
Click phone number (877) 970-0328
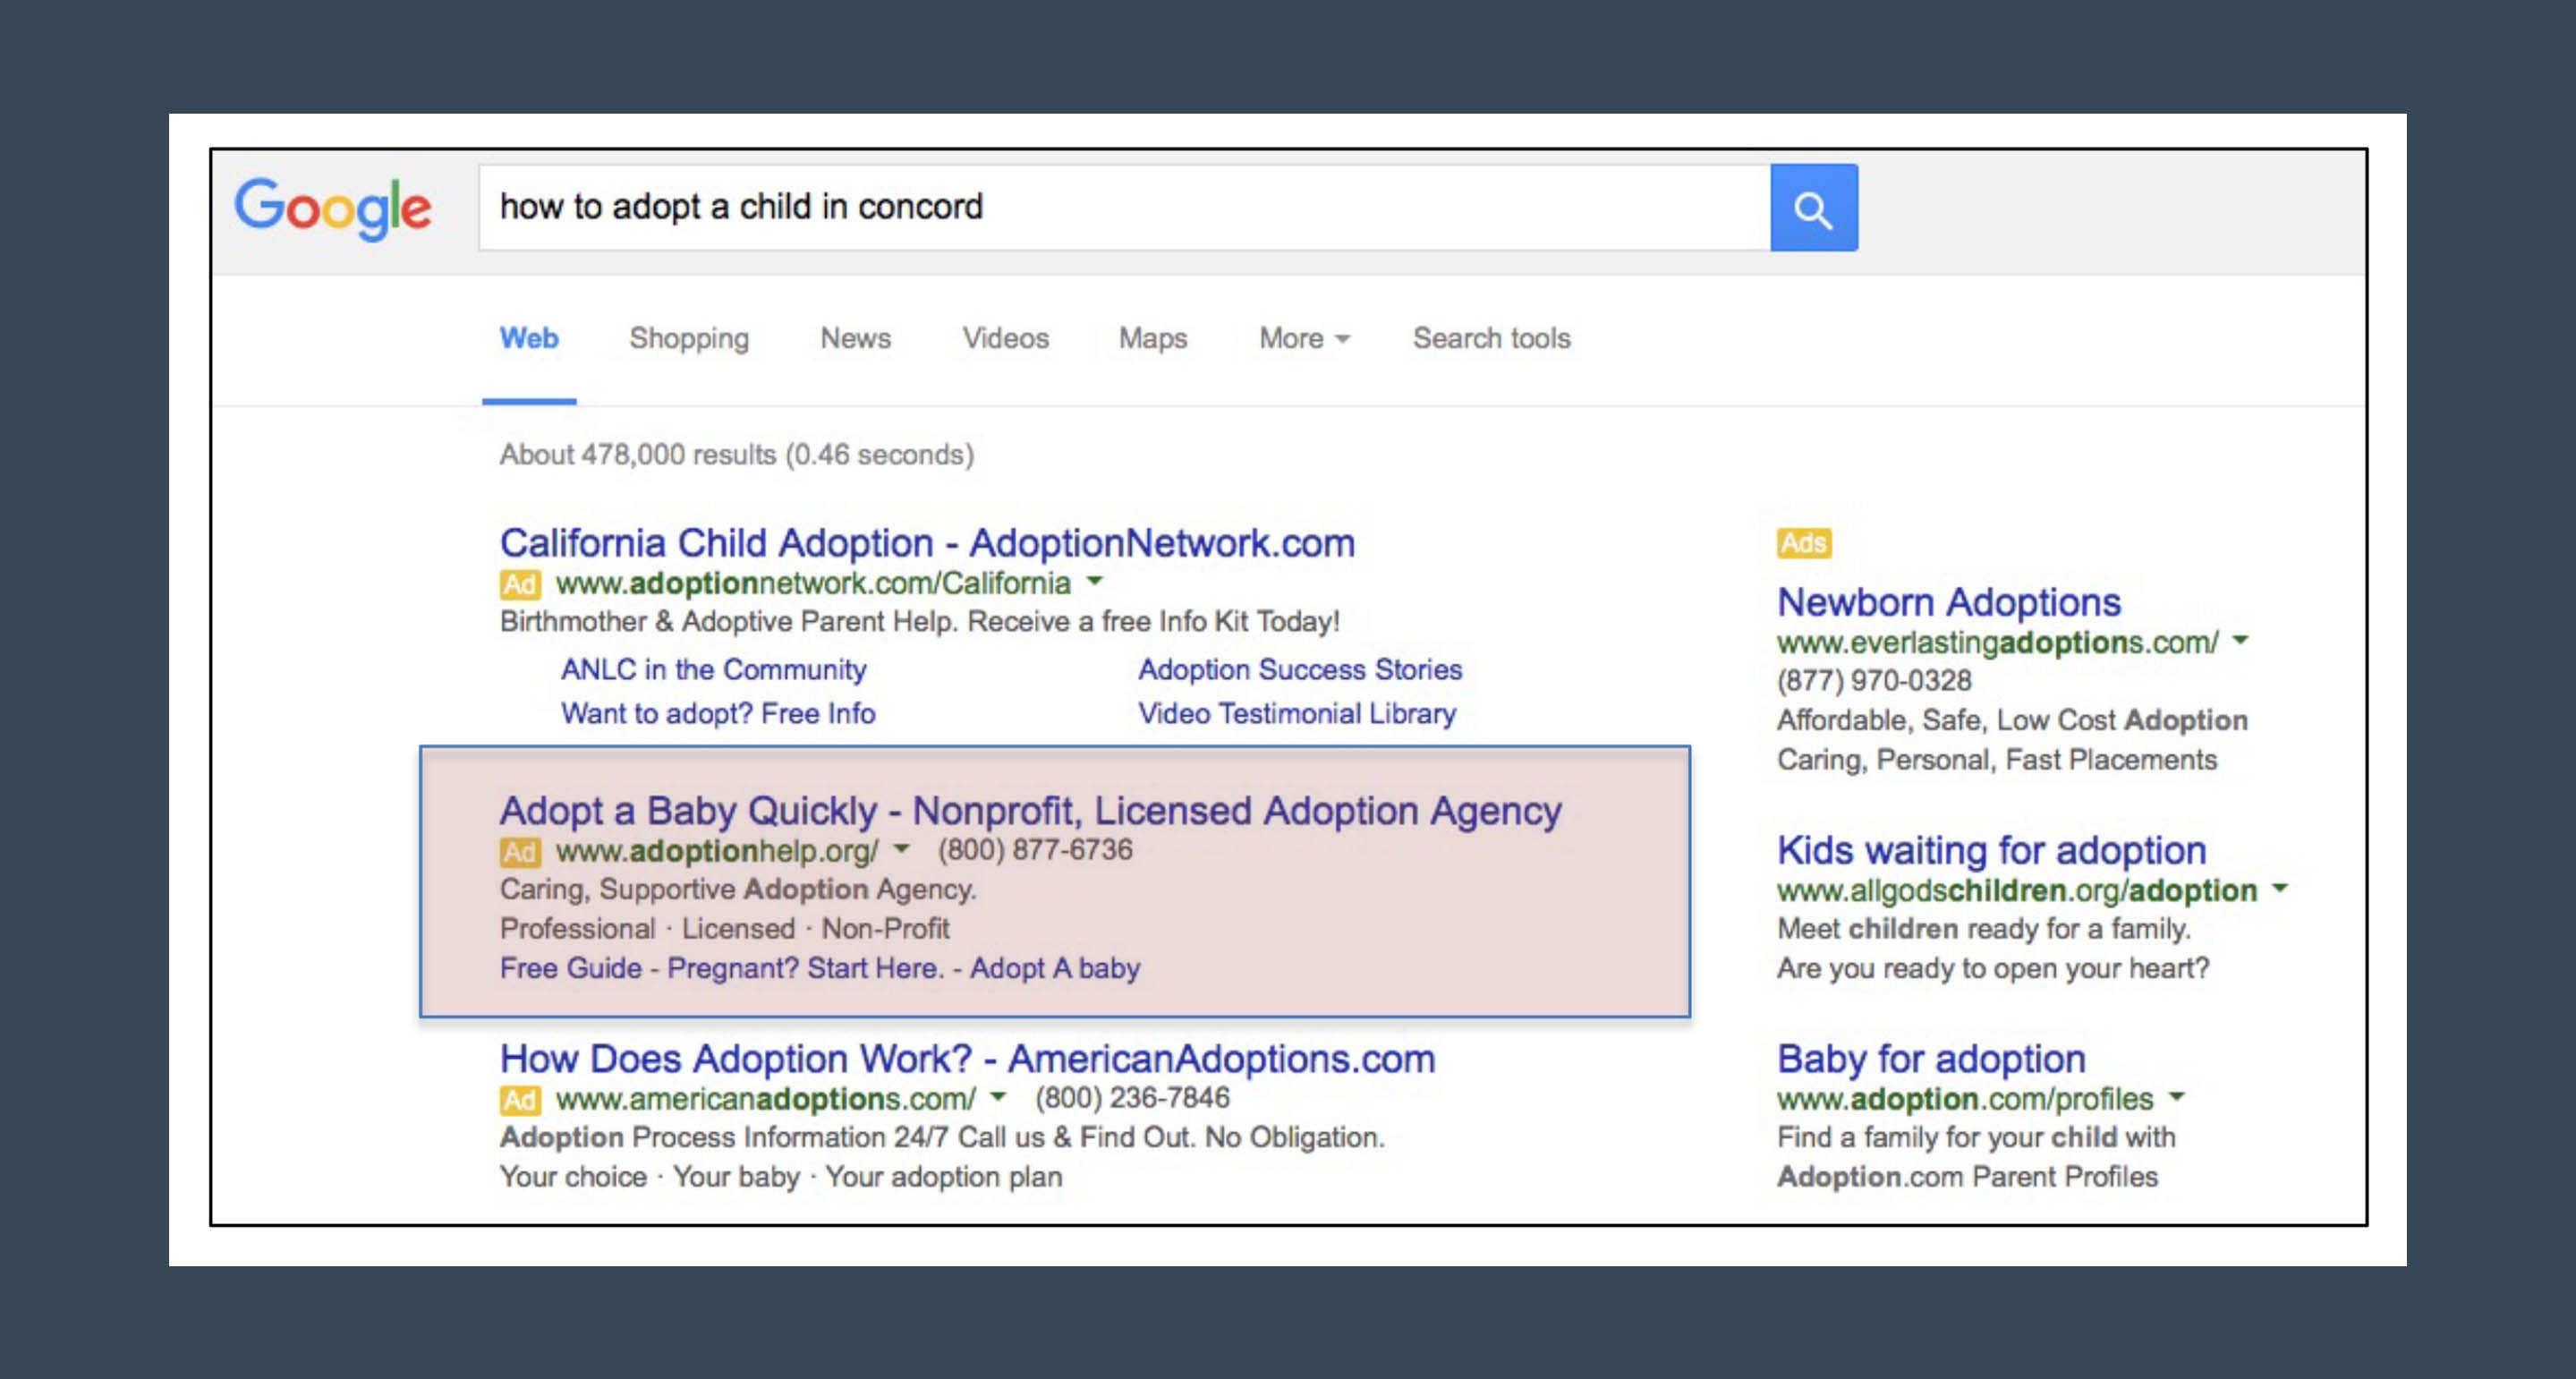coord(1874,680)
